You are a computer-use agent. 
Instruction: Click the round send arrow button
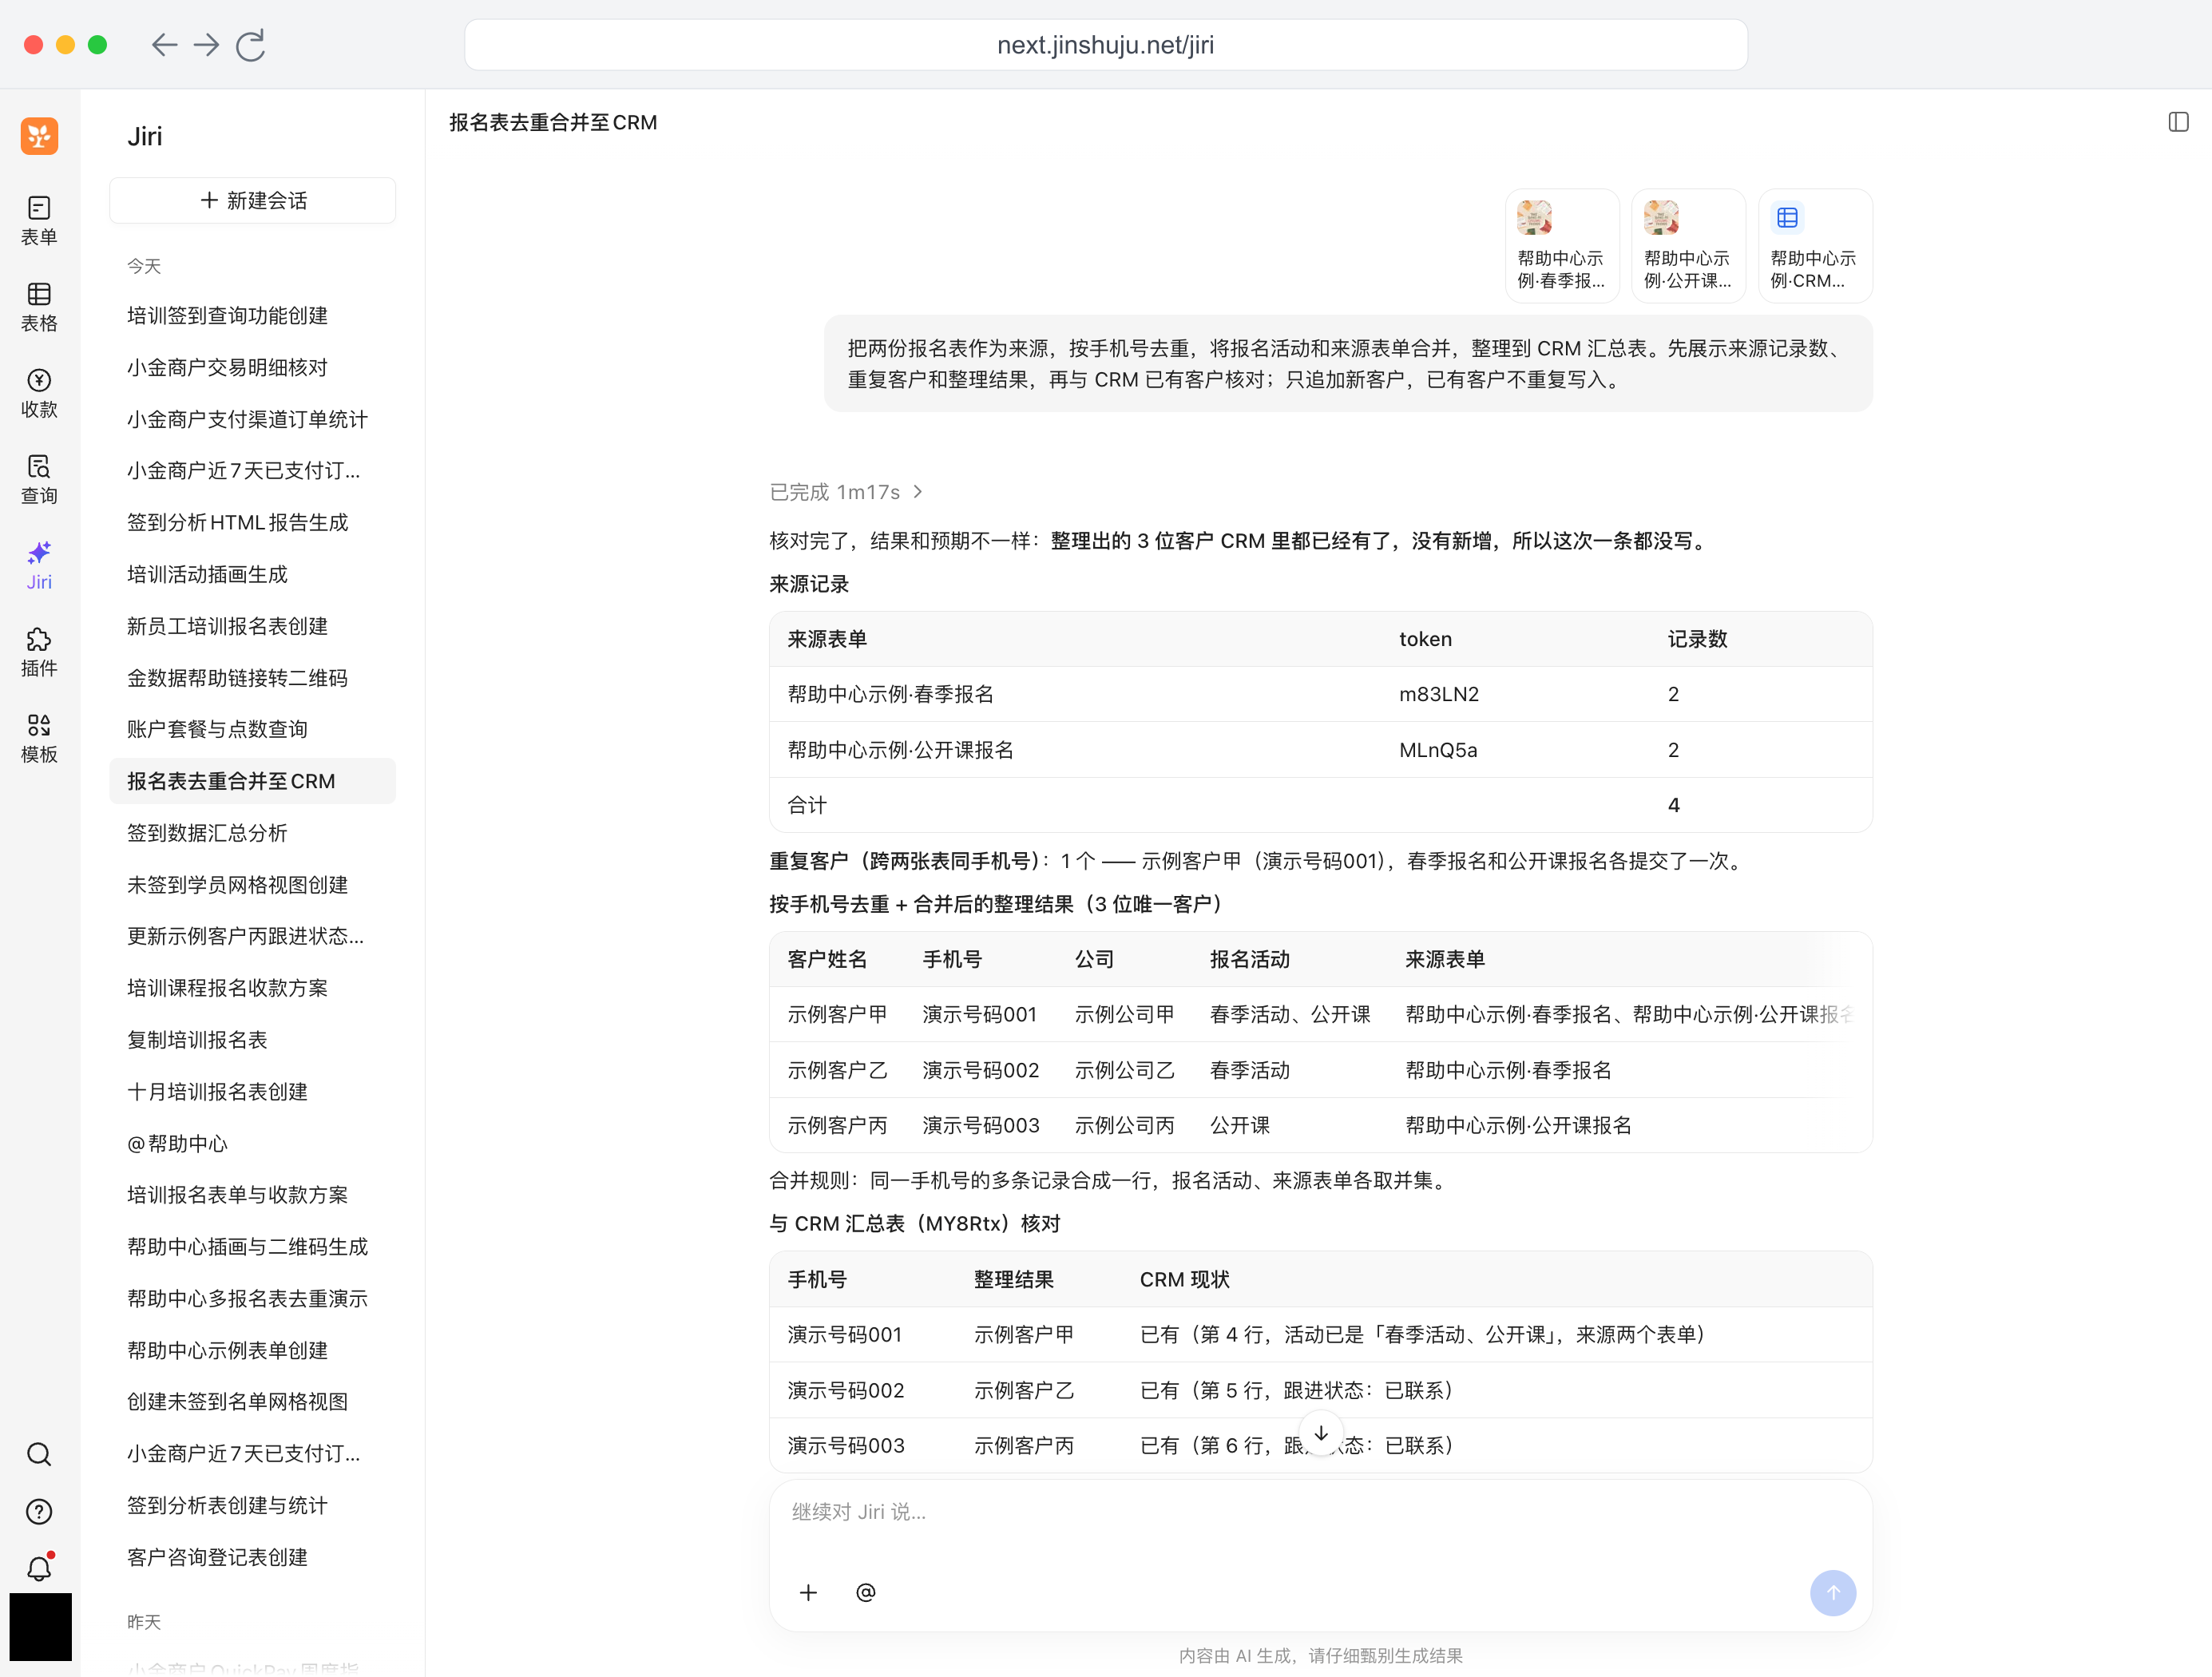click(1832, 1592)
